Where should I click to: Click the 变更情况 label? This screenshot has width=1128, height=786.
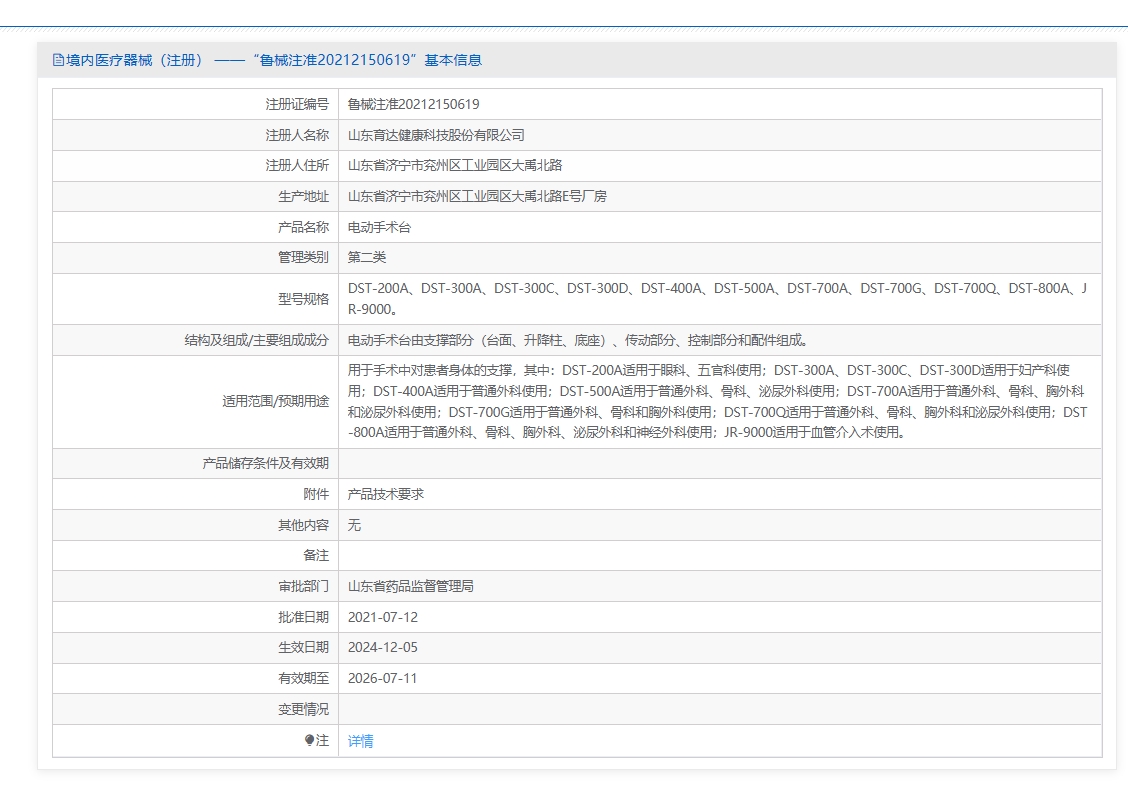coord(304,710)
